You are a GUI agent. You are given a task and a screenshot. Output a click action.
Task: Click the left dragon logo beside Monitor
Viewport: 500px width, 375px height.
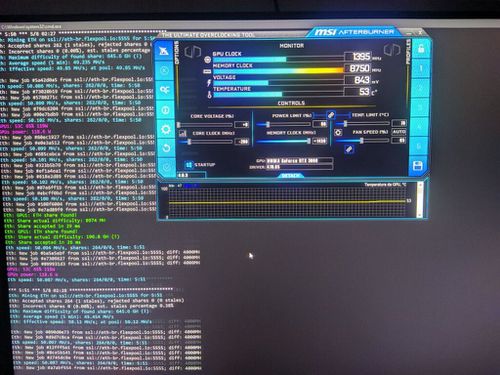193,52
